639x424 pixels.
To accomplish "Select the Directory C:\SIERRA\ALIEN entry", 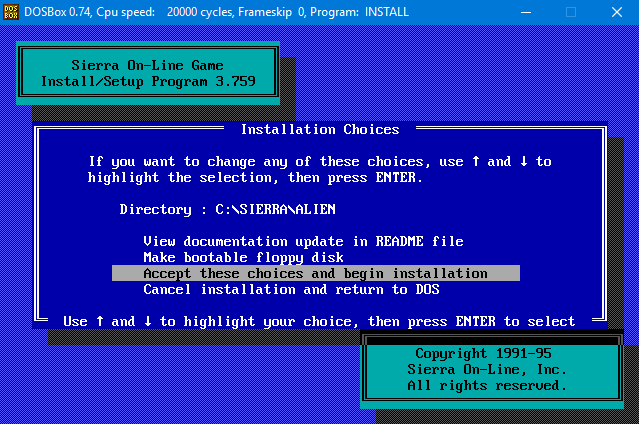I will pos(227,210).
